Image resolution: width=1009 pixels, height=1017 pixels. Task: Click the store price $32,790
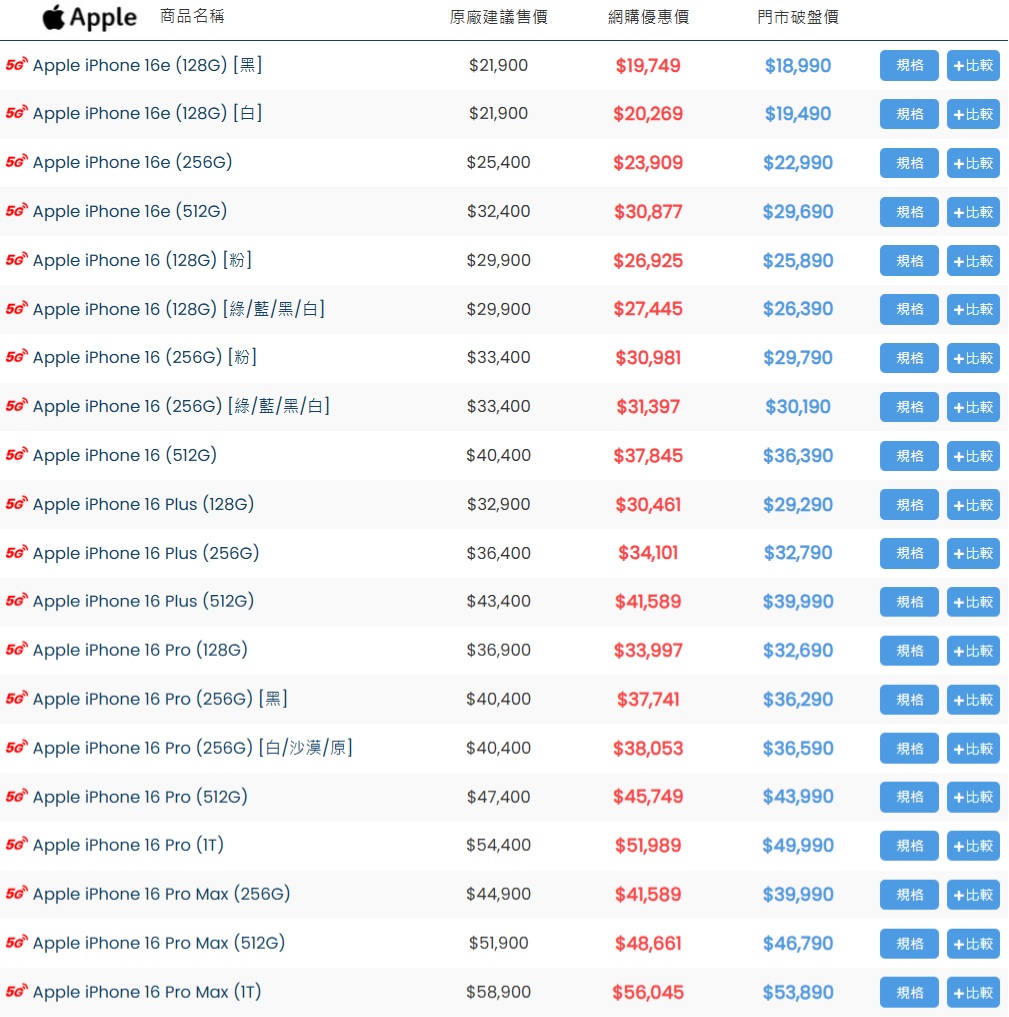point(798,553)
